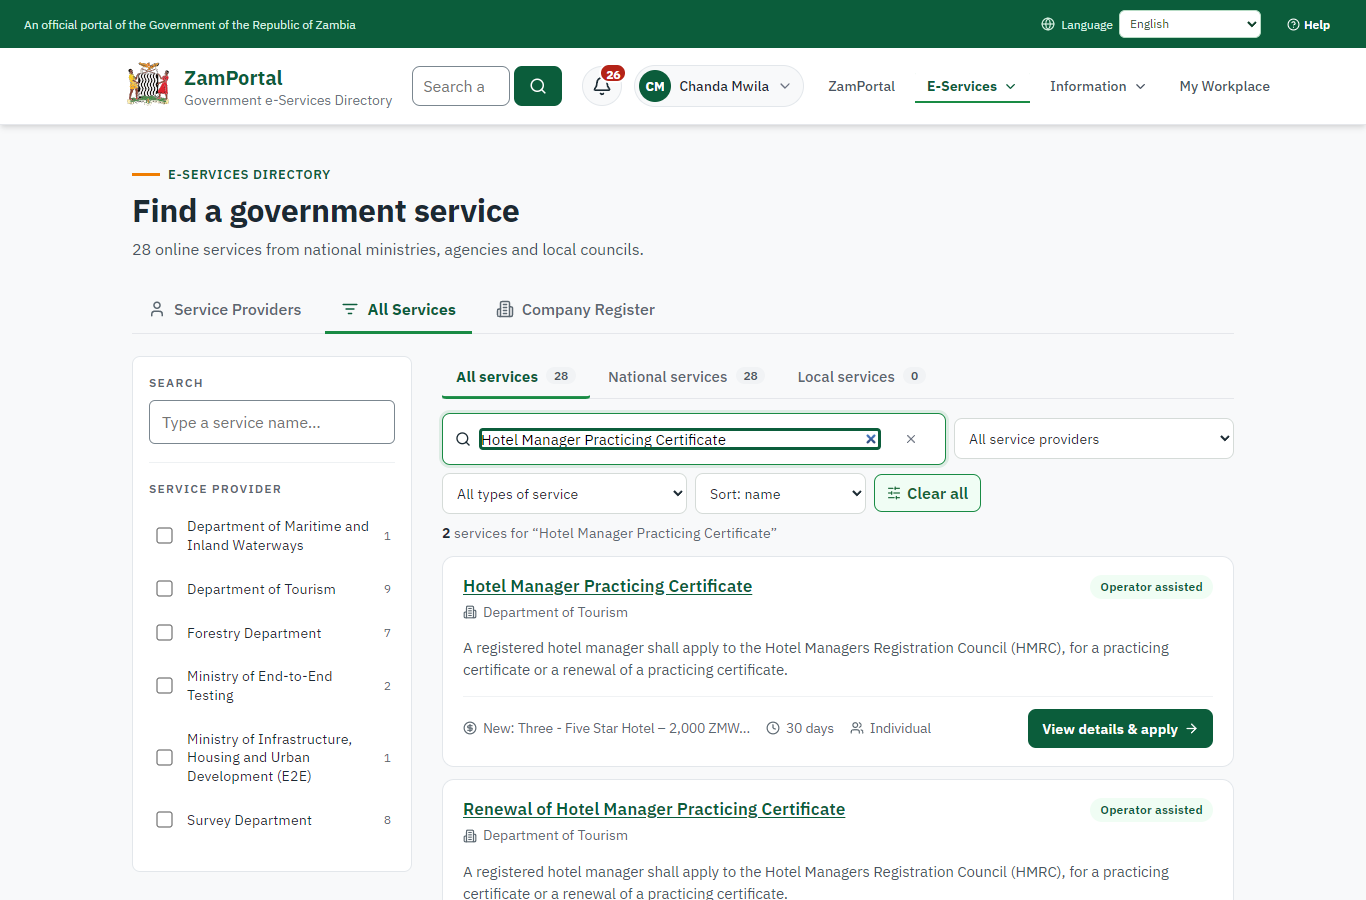This screenshot has height=900, width=1366.
Task: Tick Department of Maritime and Inland Waterways
Action: click(x=165, y=536)
